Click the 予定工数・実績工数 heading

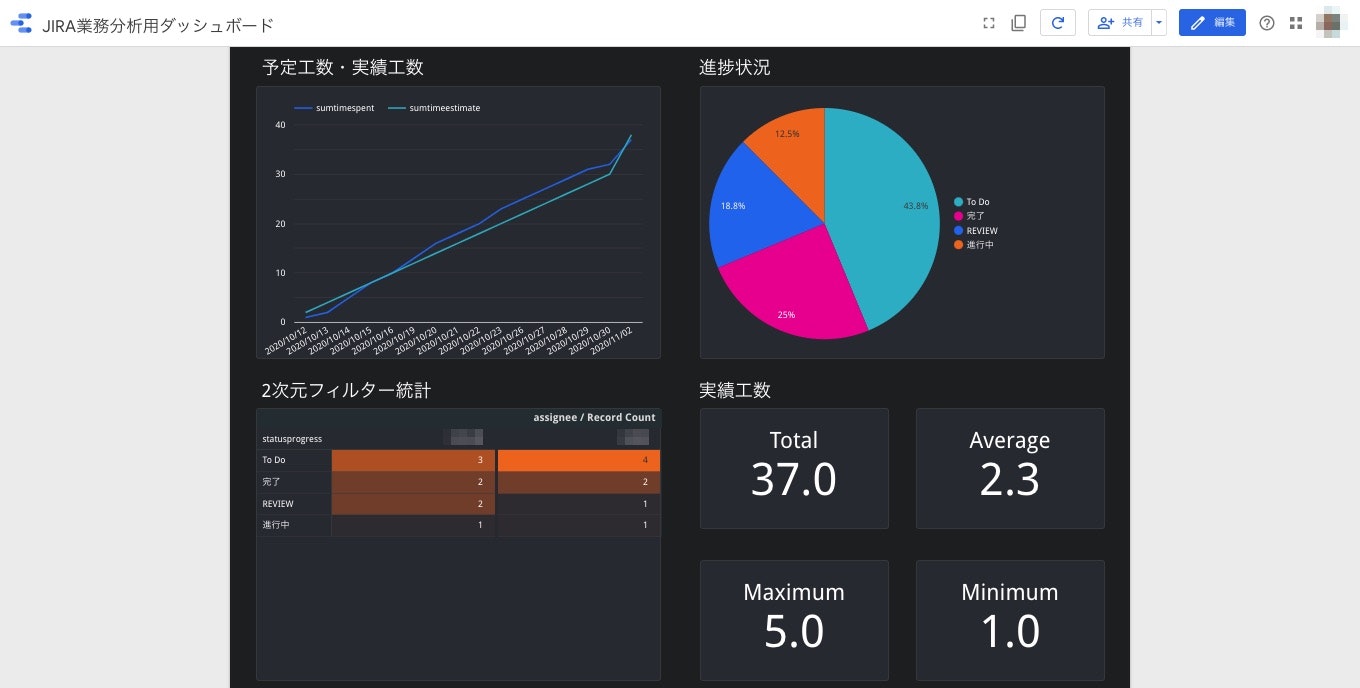point(342,68)
